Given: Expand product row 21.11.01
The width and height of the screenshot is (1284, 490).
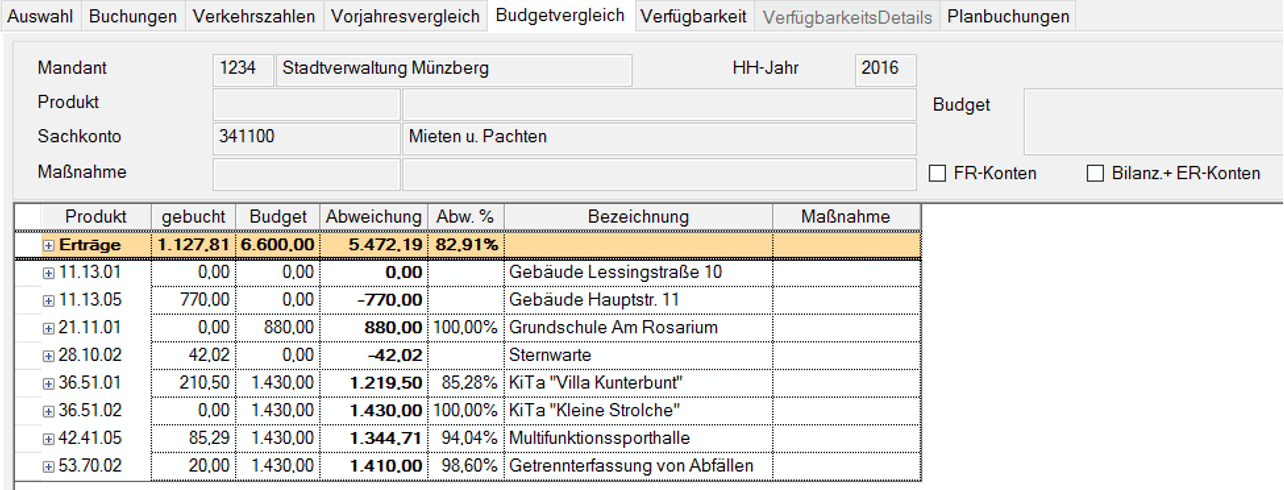Looking at the screenshot, I should point(49,328).
